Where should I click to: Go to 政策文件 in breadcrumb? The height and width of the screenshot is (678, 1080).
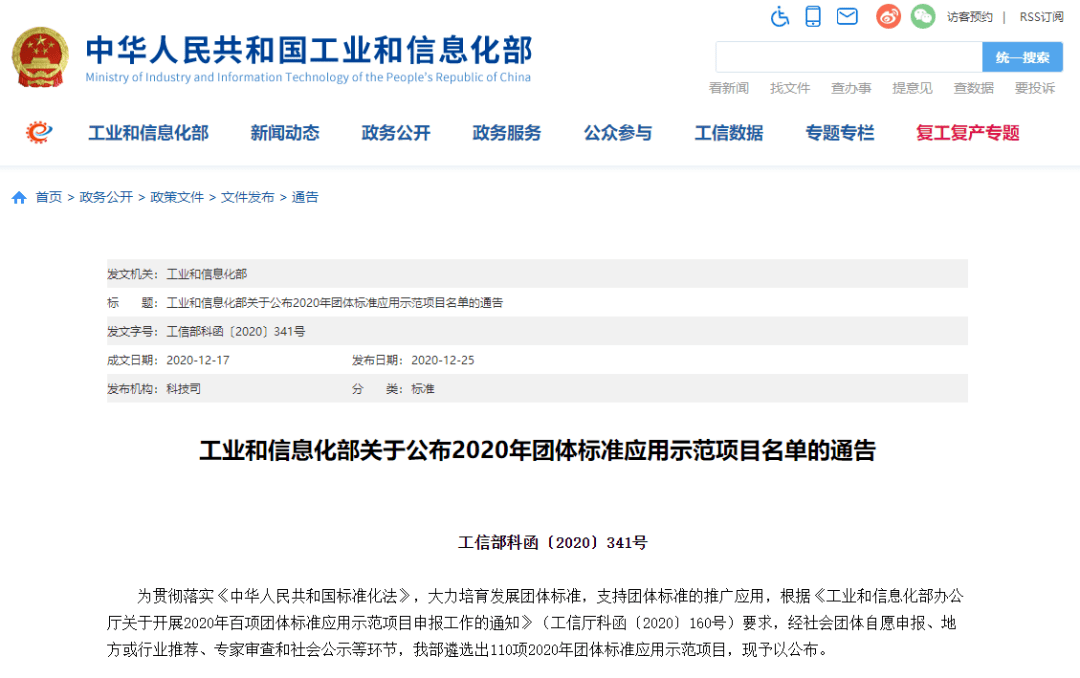pos(177,198)
